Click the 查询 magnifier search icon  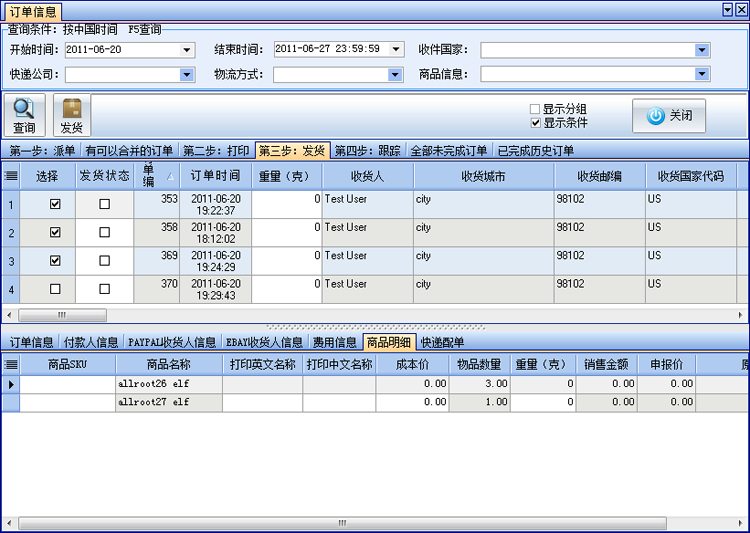pos(24,109)
